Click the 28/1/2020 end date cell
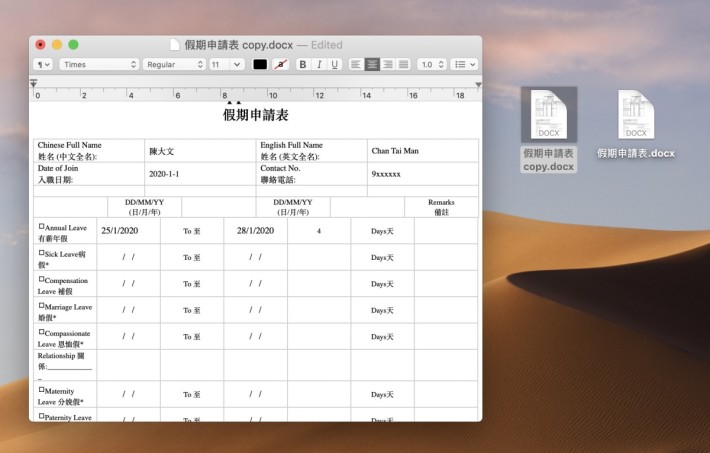 [x=255, y=231]
